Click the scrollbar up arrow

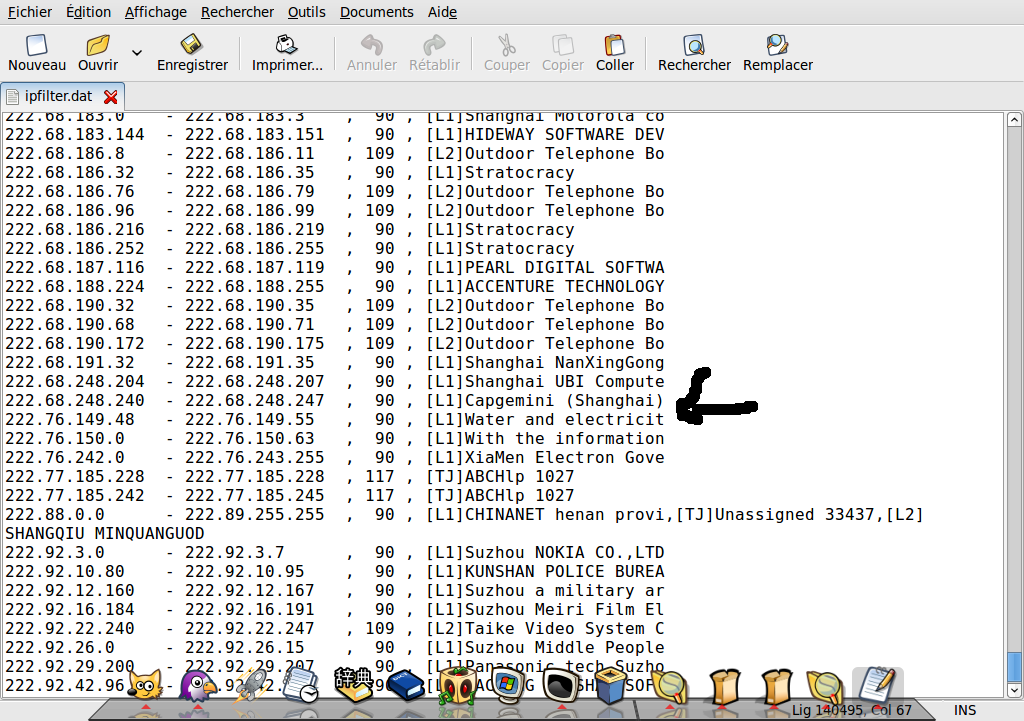[x=1014, y=120]
